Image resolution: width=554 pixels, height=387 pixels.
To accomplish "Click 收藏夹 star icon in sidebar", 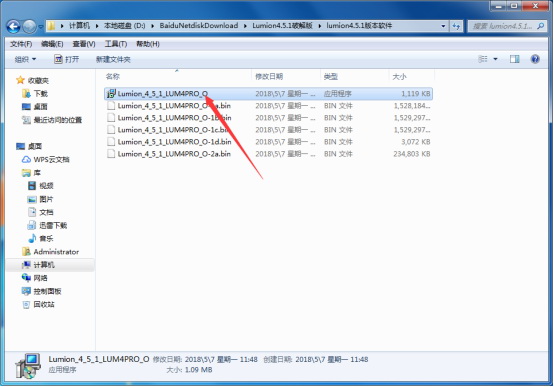I will coord(20,80).
